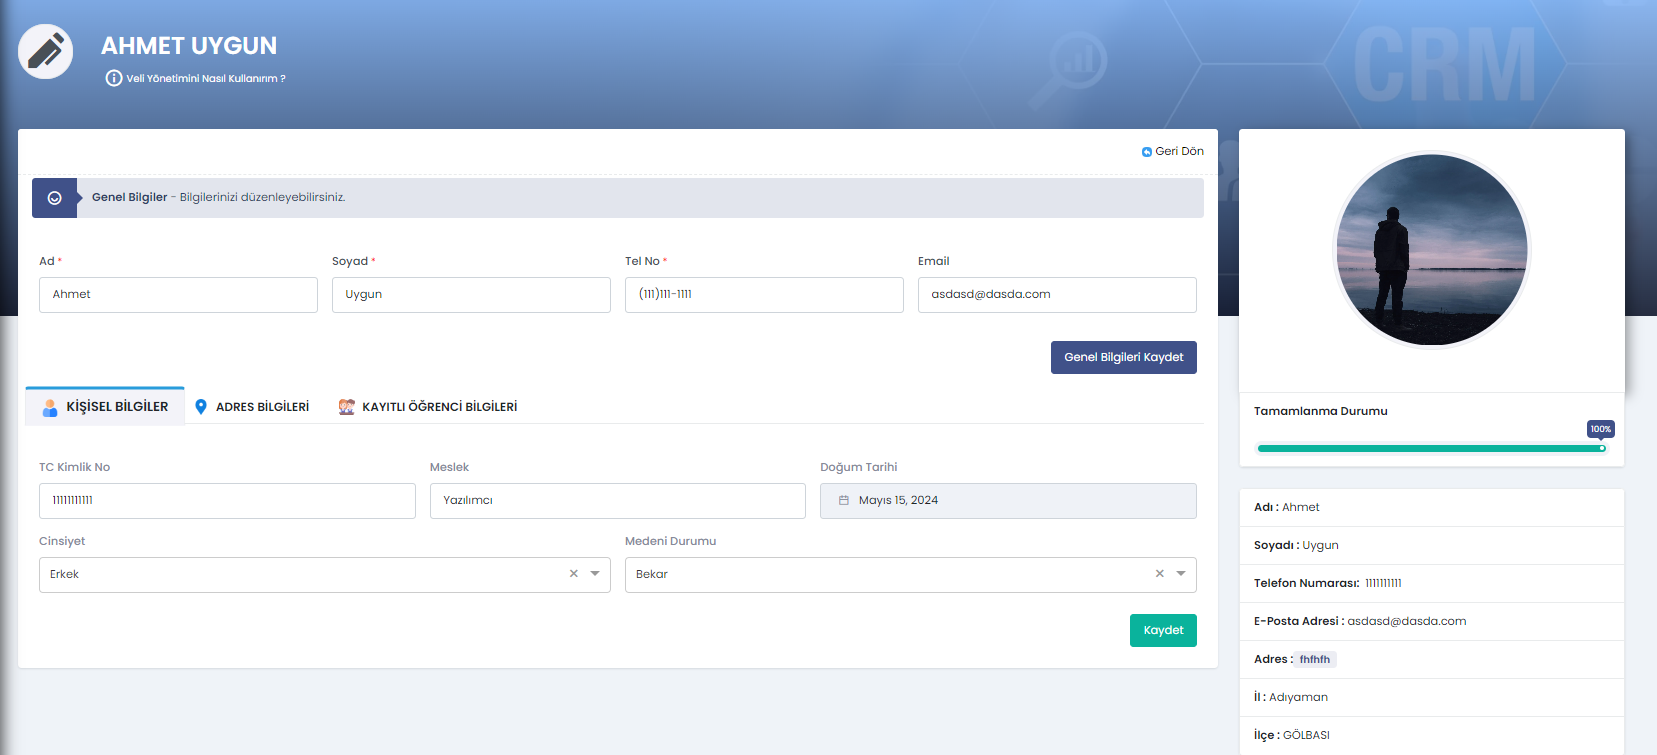Open the Medeni Durumu combo box showing Bekar

(x=911, y=575)
